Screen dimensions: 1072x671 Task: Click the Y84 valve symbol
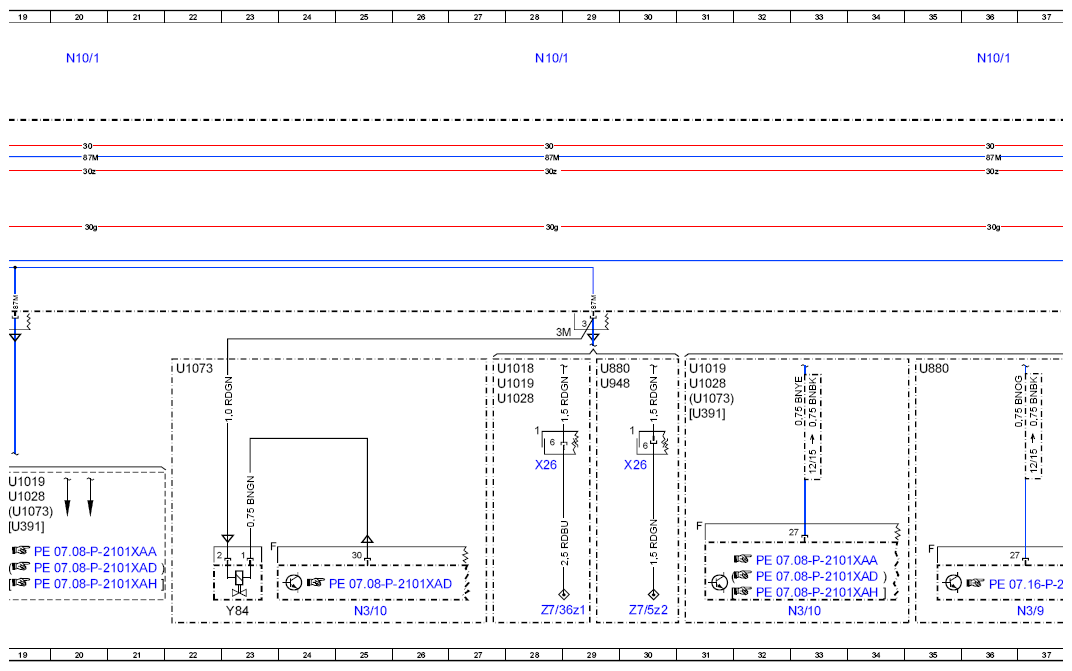click(x=238, y=580)
